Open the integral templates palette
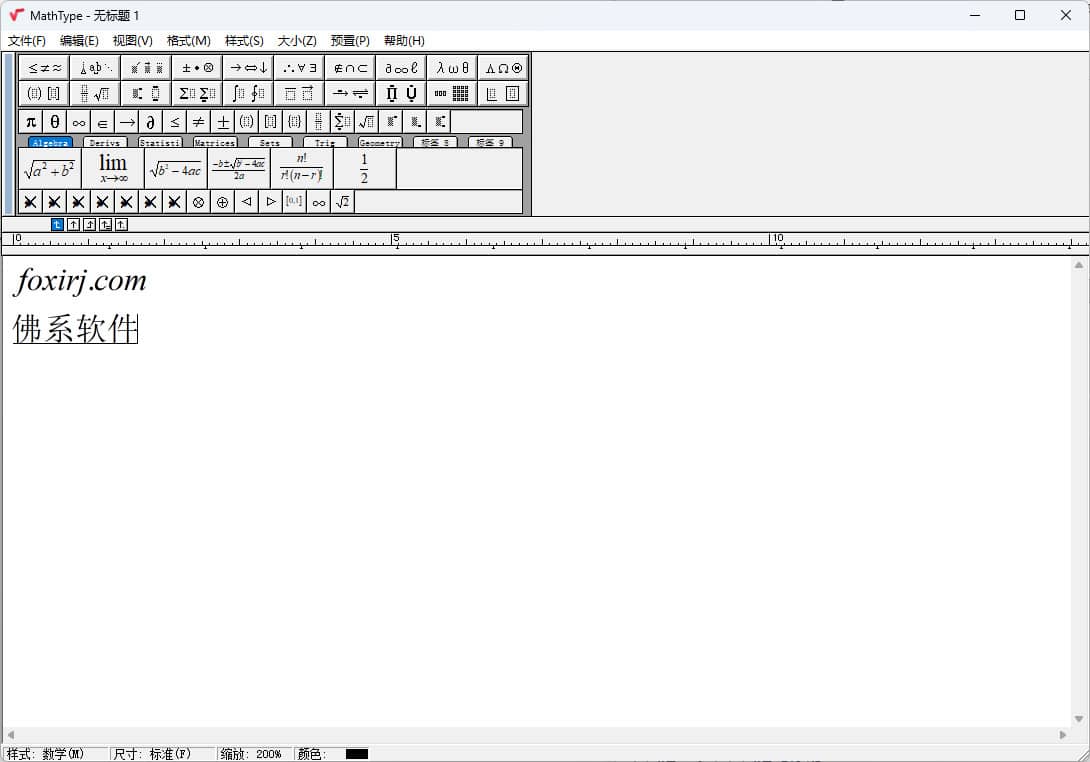 (248, 93)
